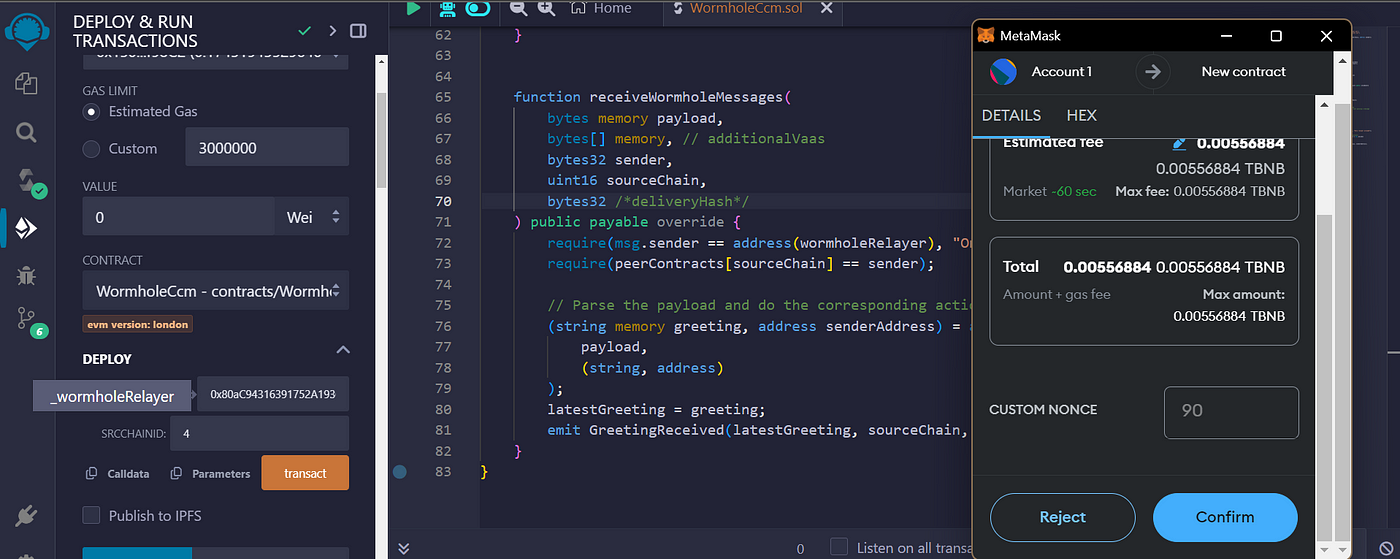1400x559 pixels.
Task: Click the evm version: london badge
Action: (137, 324)
